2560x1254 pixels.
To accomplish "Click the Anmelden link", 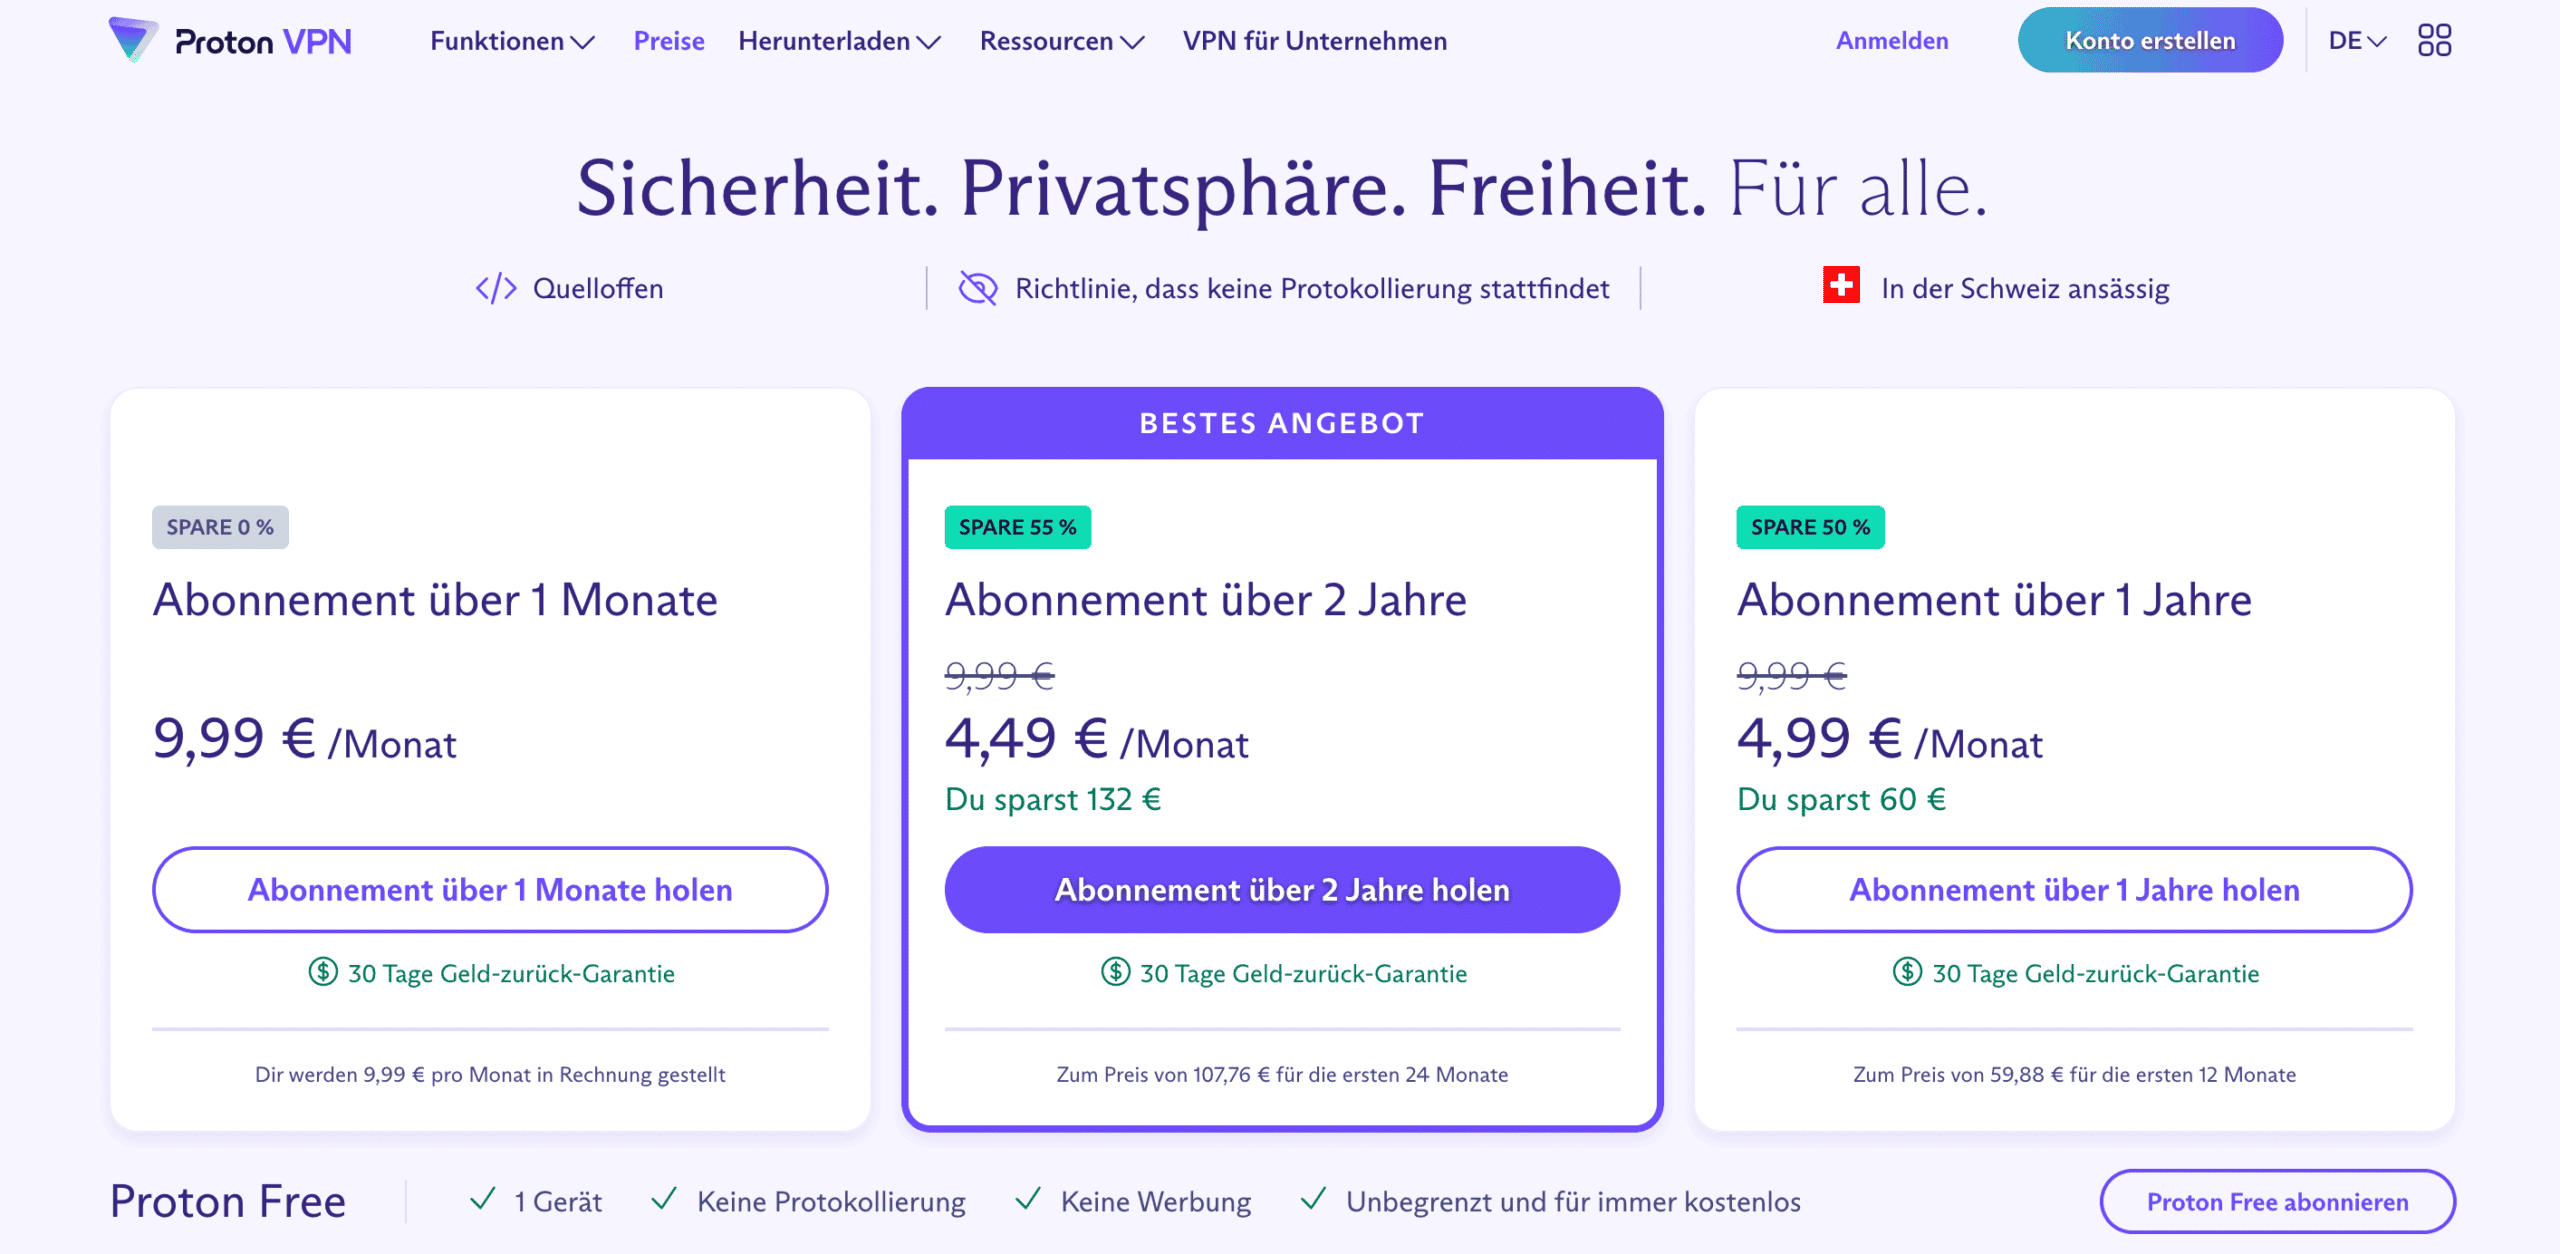I will coord(1892,41).
